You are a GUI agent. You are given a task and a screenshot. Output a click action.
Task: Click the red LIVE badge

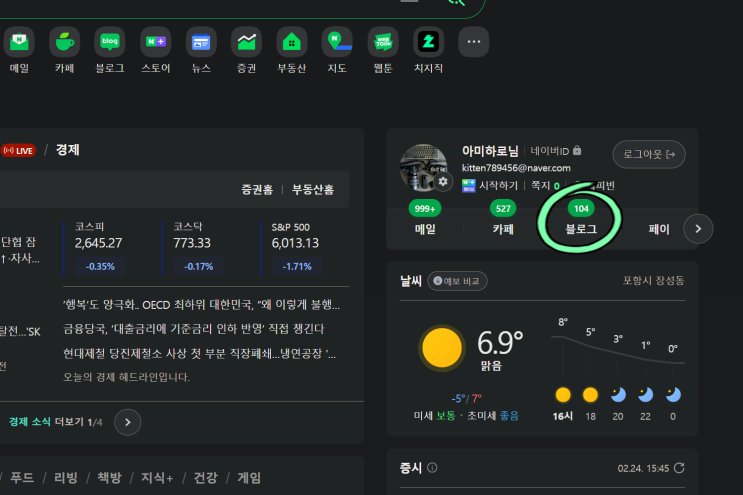click(19, 151)
